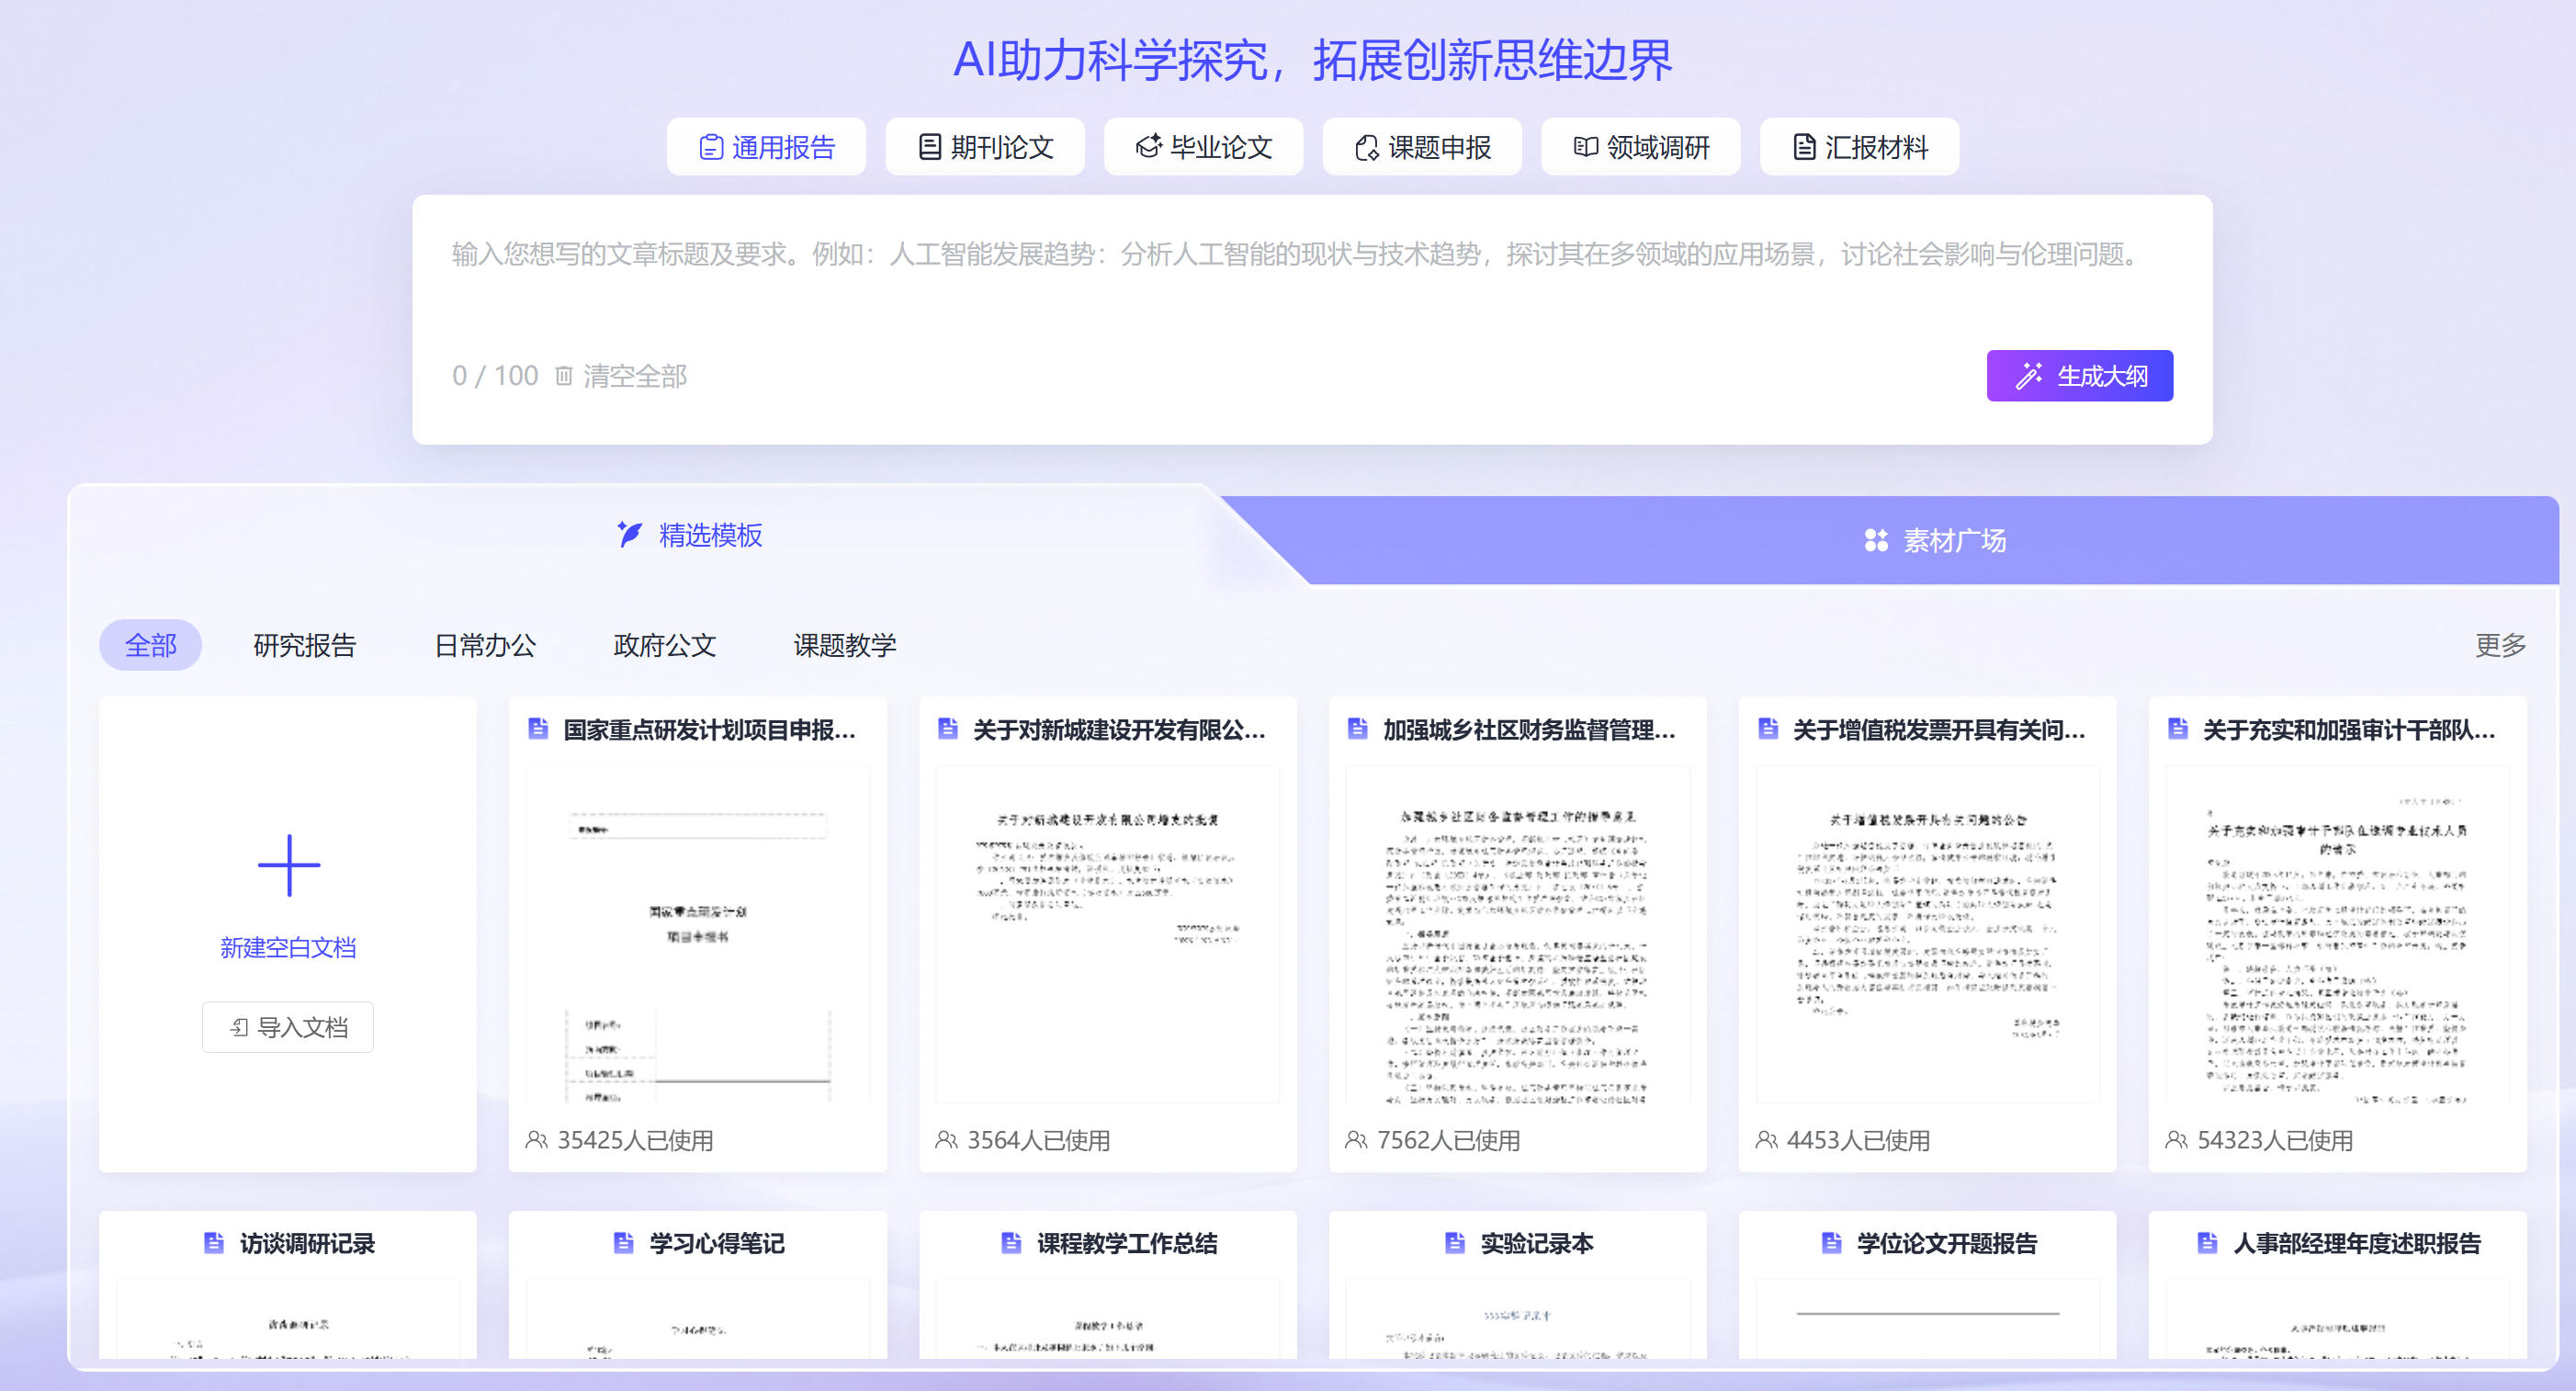This screenshot has height=1391, width=2576.
Task: Click document icon beside 加强城乡社区财务监督管理
Action: tap(1358, 728)
